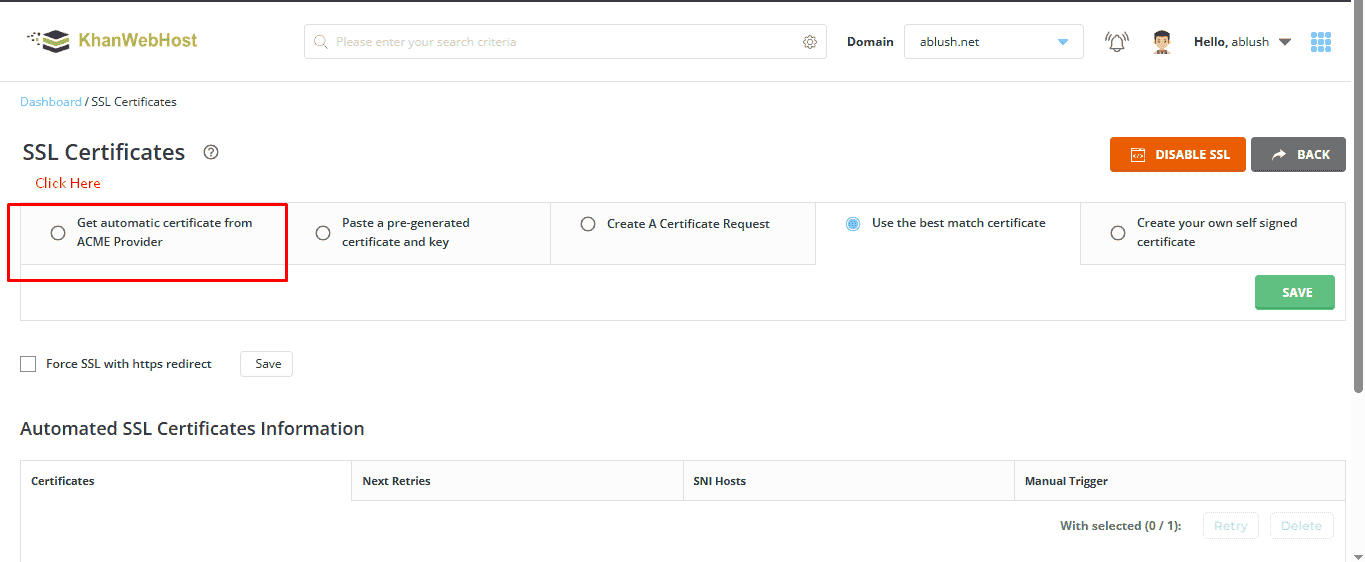This screenshot has width=1365, height=562.
Task: Click the KhanWebHost logo
Action: (112, 41)
